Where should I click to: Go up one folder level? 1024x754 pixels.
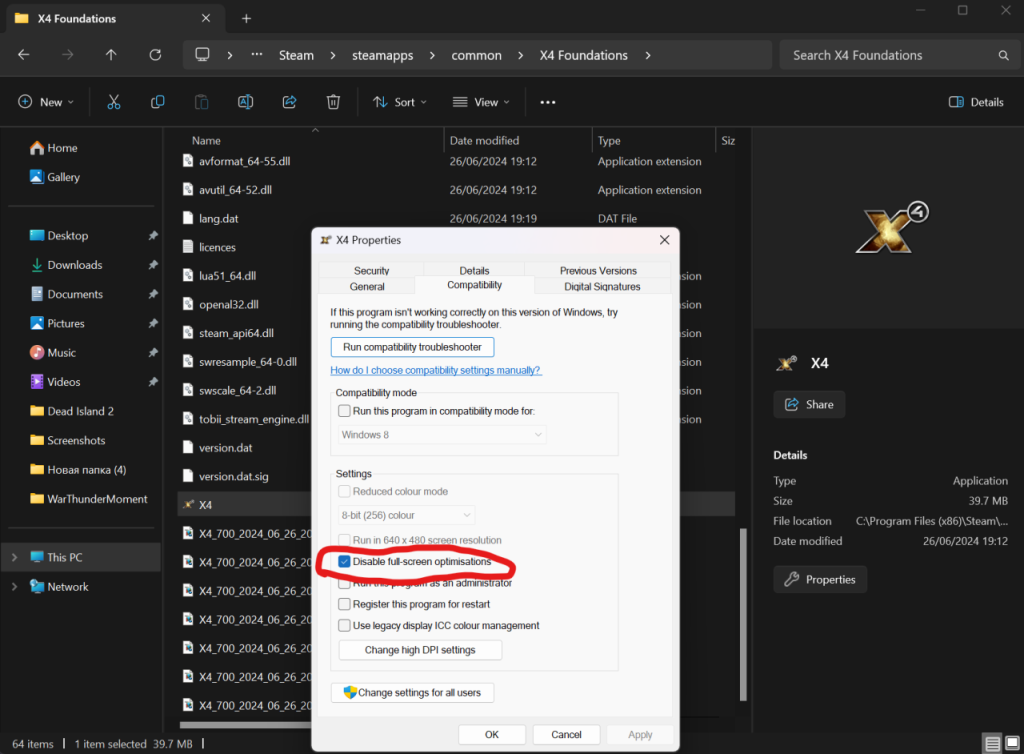(x=111, y=55)
